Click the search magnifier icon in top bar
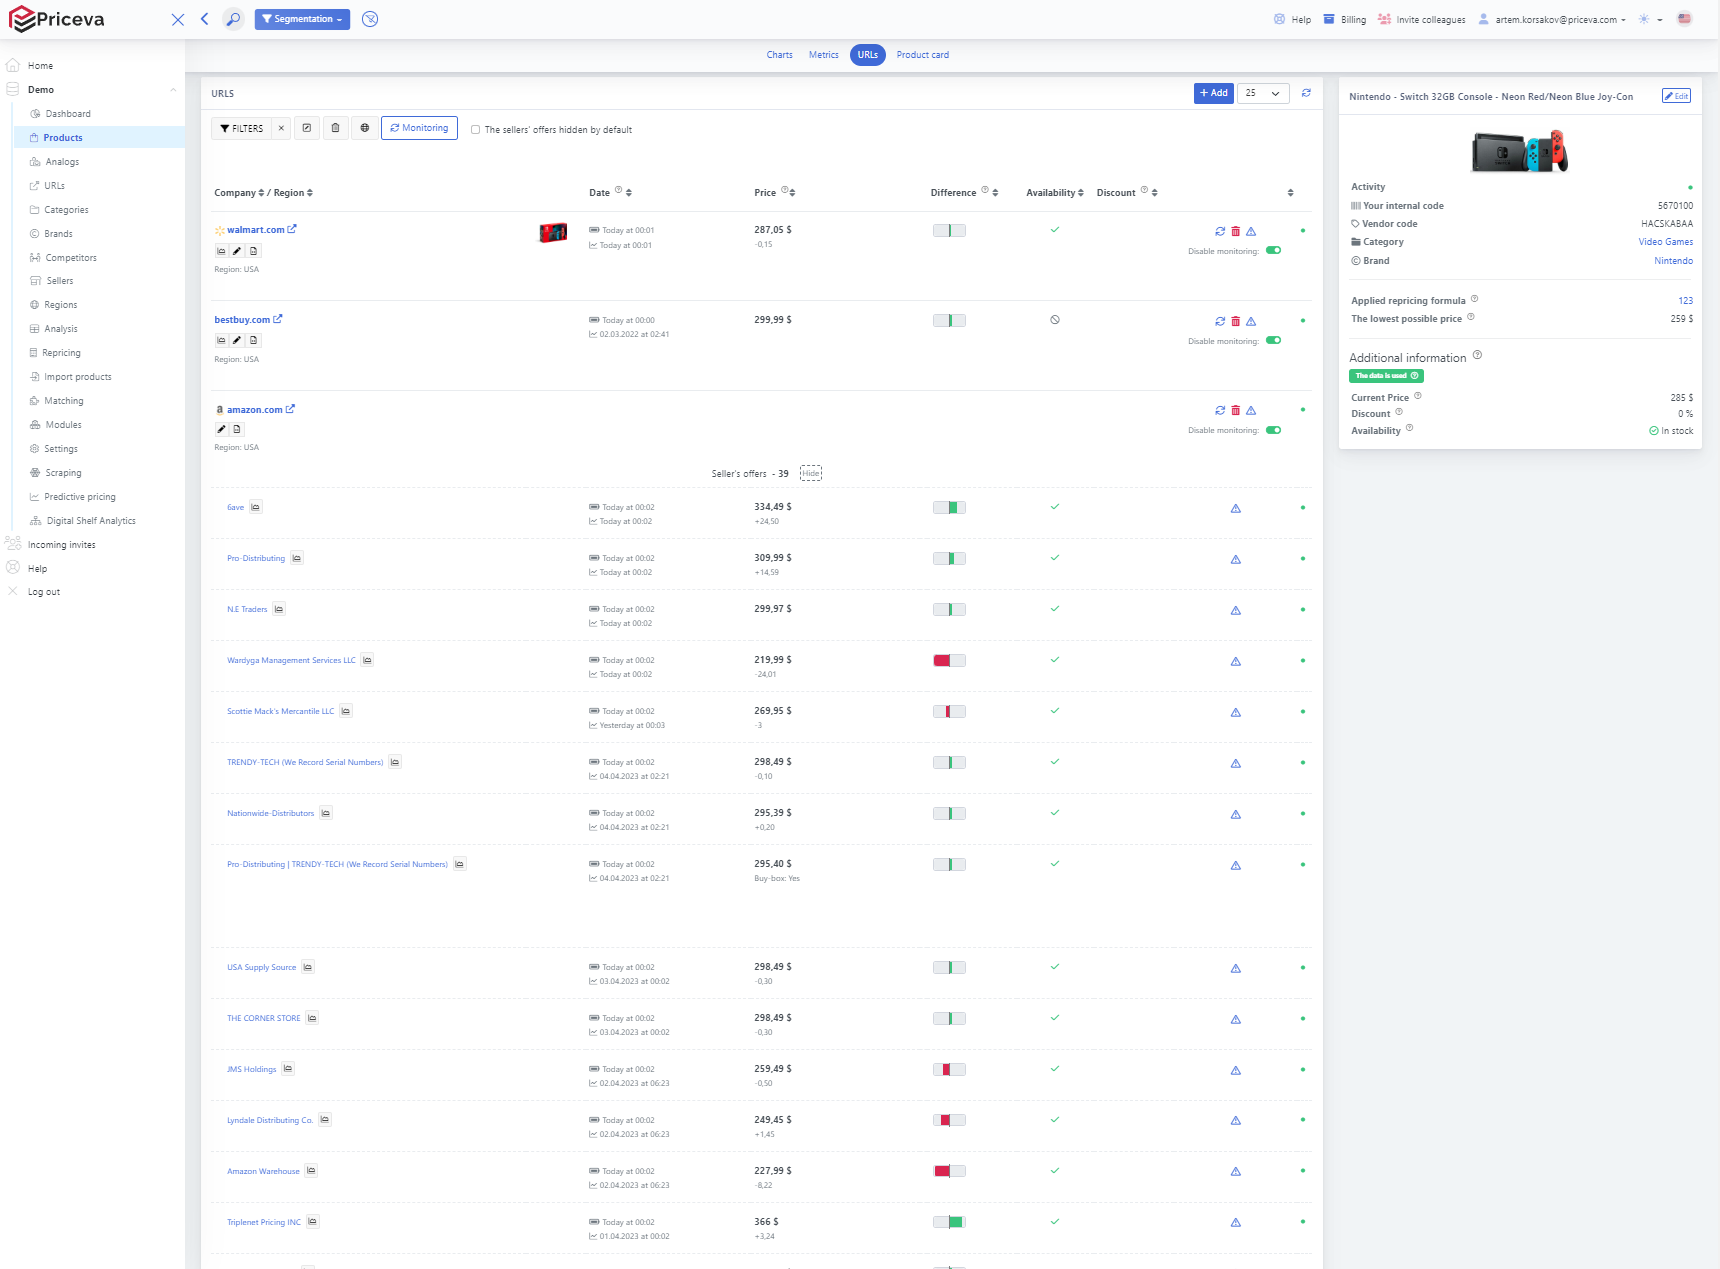 [233, 19]
